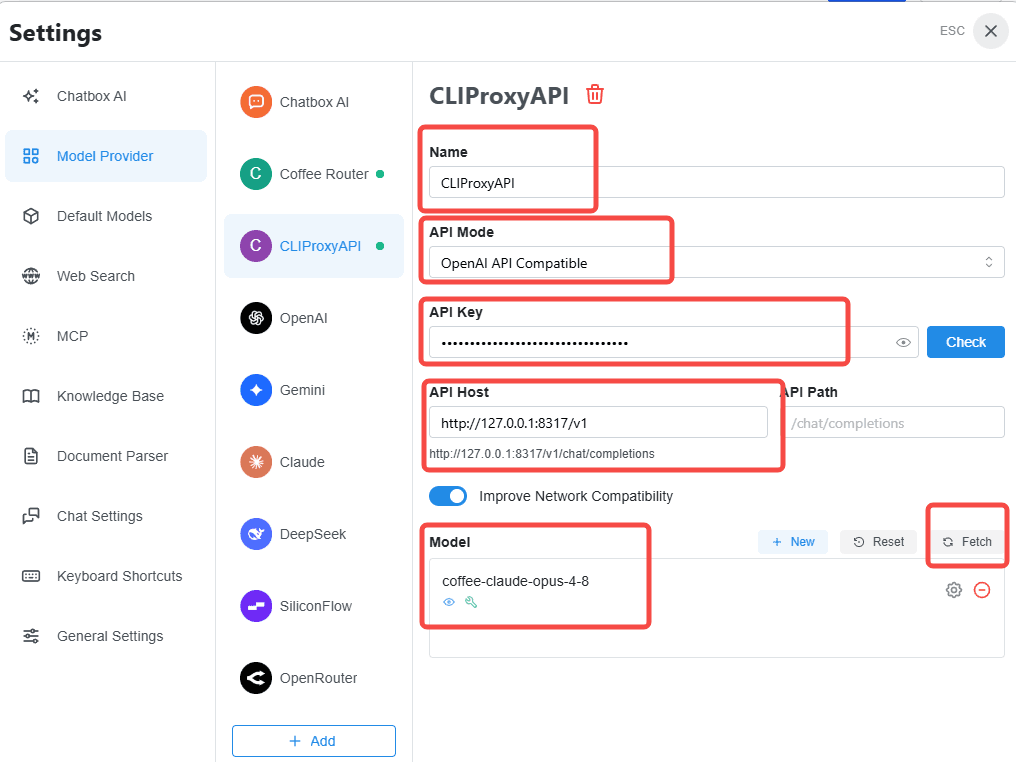The width and height of the screenshot is (1016, 762).
Task: Open MCP settings section
Action: [x=106, y=336]
